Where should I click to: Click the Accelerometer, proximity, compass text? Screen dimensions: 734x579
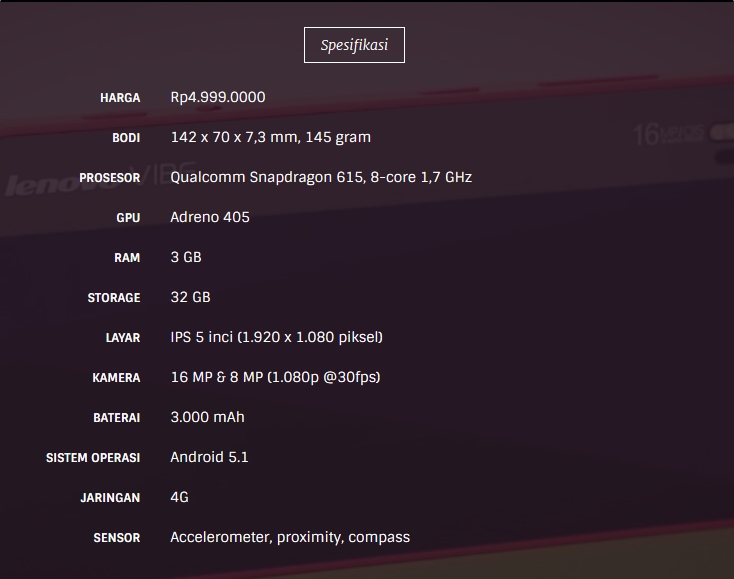pos(290,537)
